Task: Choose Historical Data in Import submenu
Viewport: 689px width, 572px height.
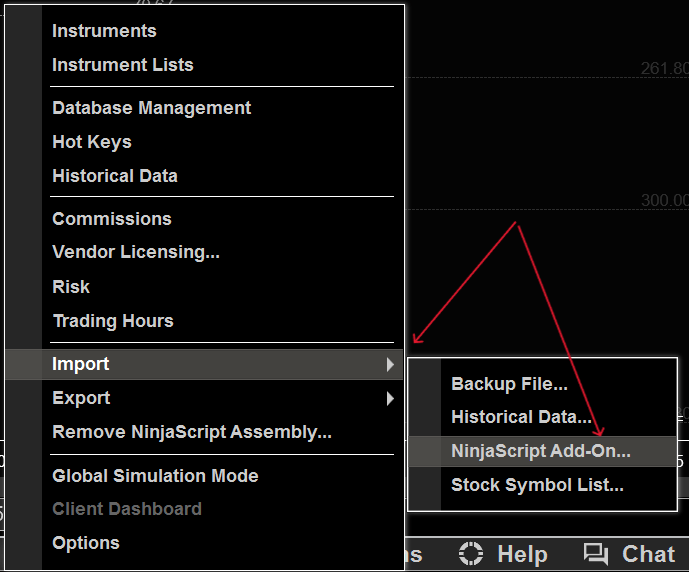Action: click(x=521, y=417)
